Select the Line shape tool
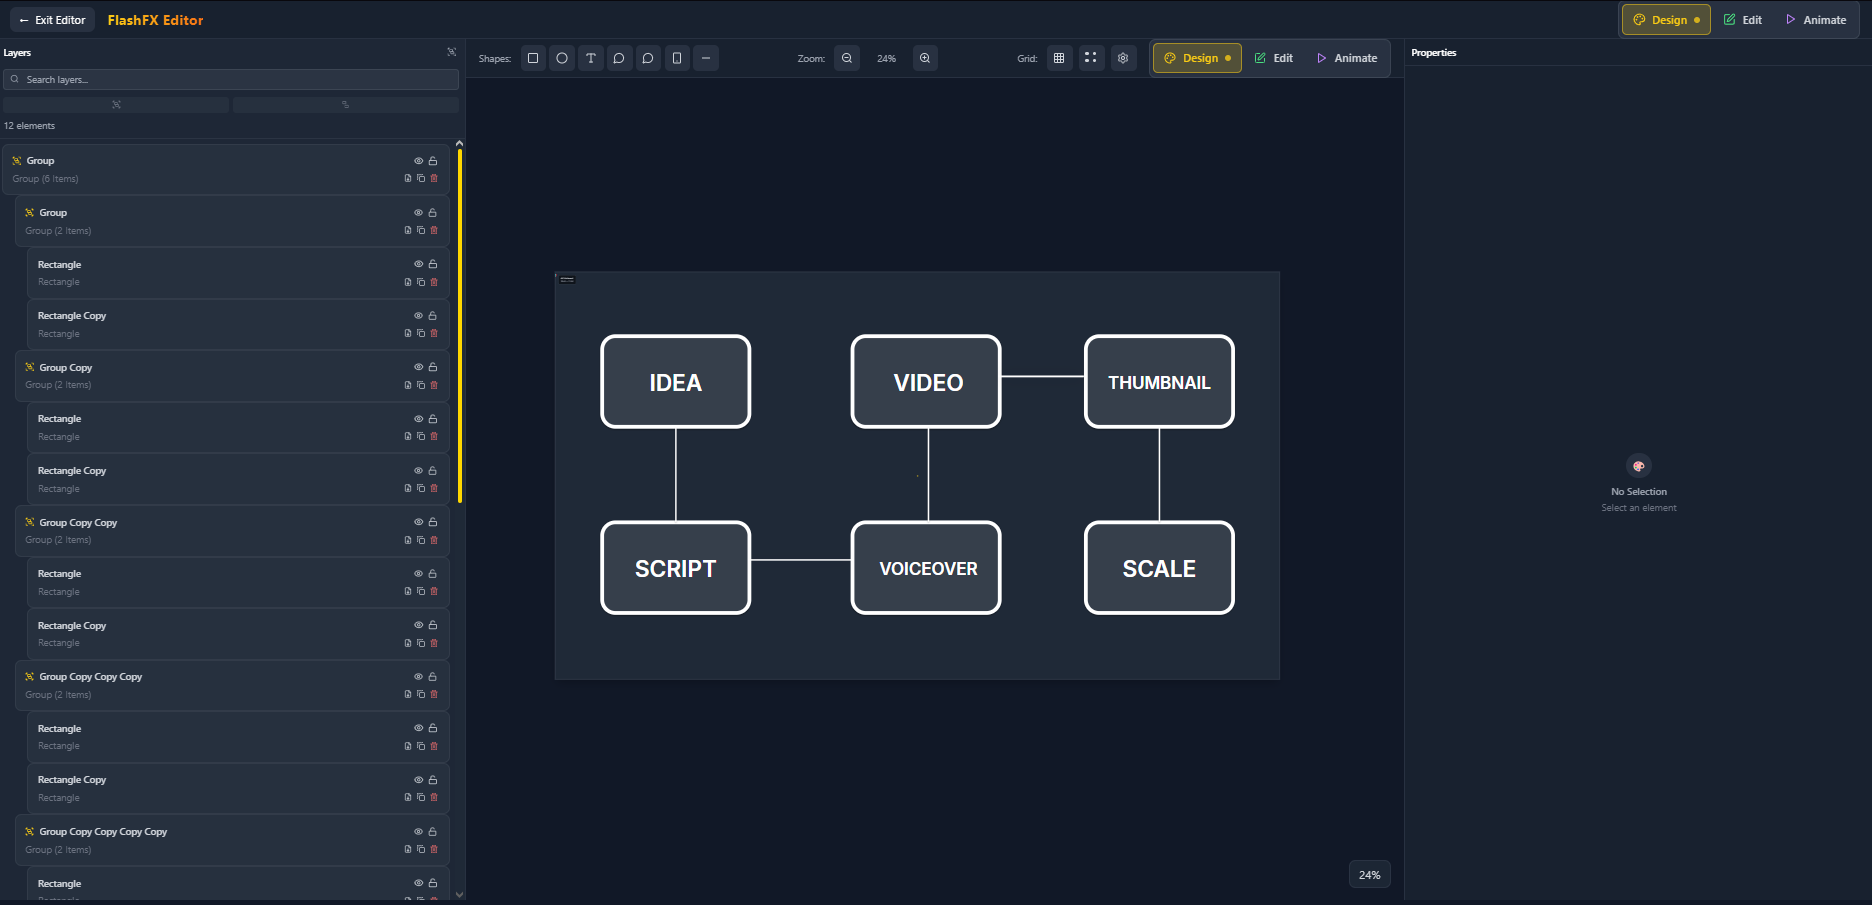The height and width of the screenshot is (905, 1872). [x=706, y=58]
